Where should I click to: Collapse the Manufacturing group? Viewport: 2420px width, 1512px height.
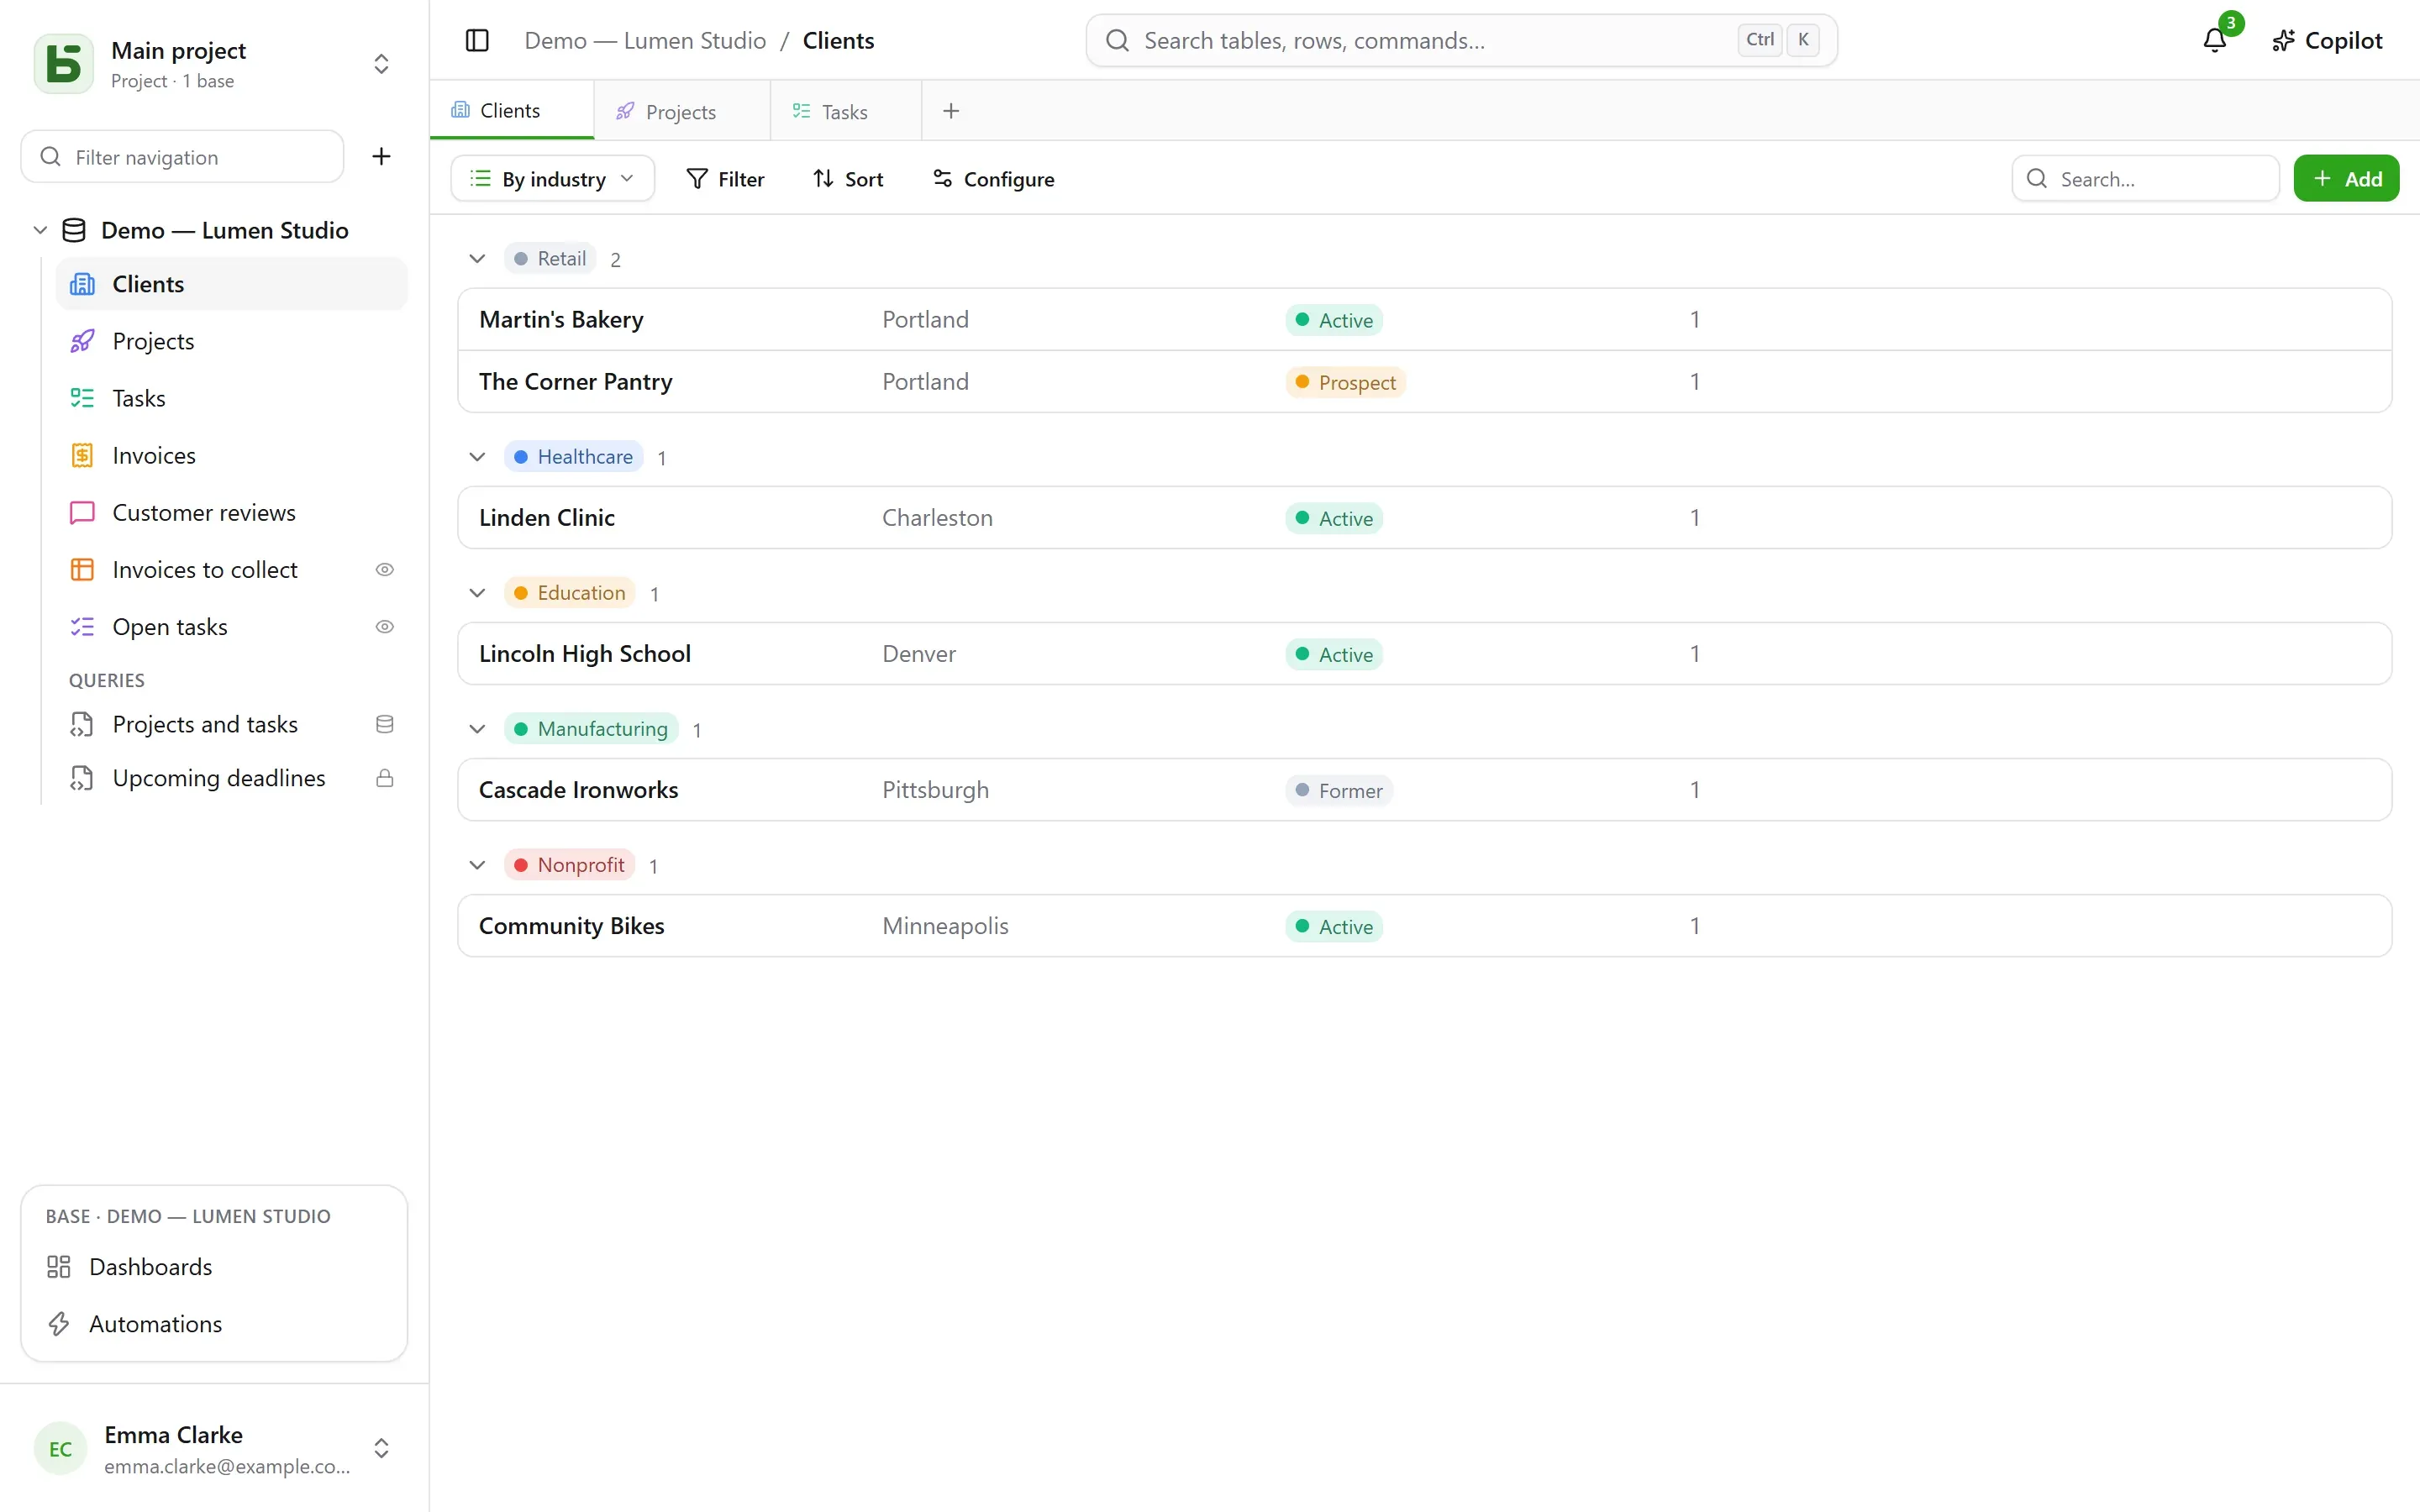[x=477, y=729]
